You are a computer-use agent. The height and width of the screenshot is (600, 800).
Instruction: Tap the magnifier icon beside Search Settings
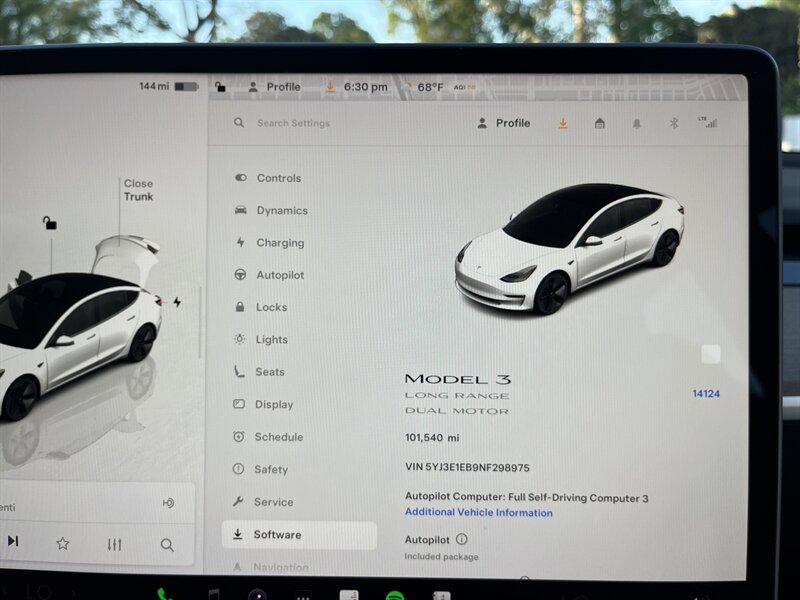(x=239, y=122)
